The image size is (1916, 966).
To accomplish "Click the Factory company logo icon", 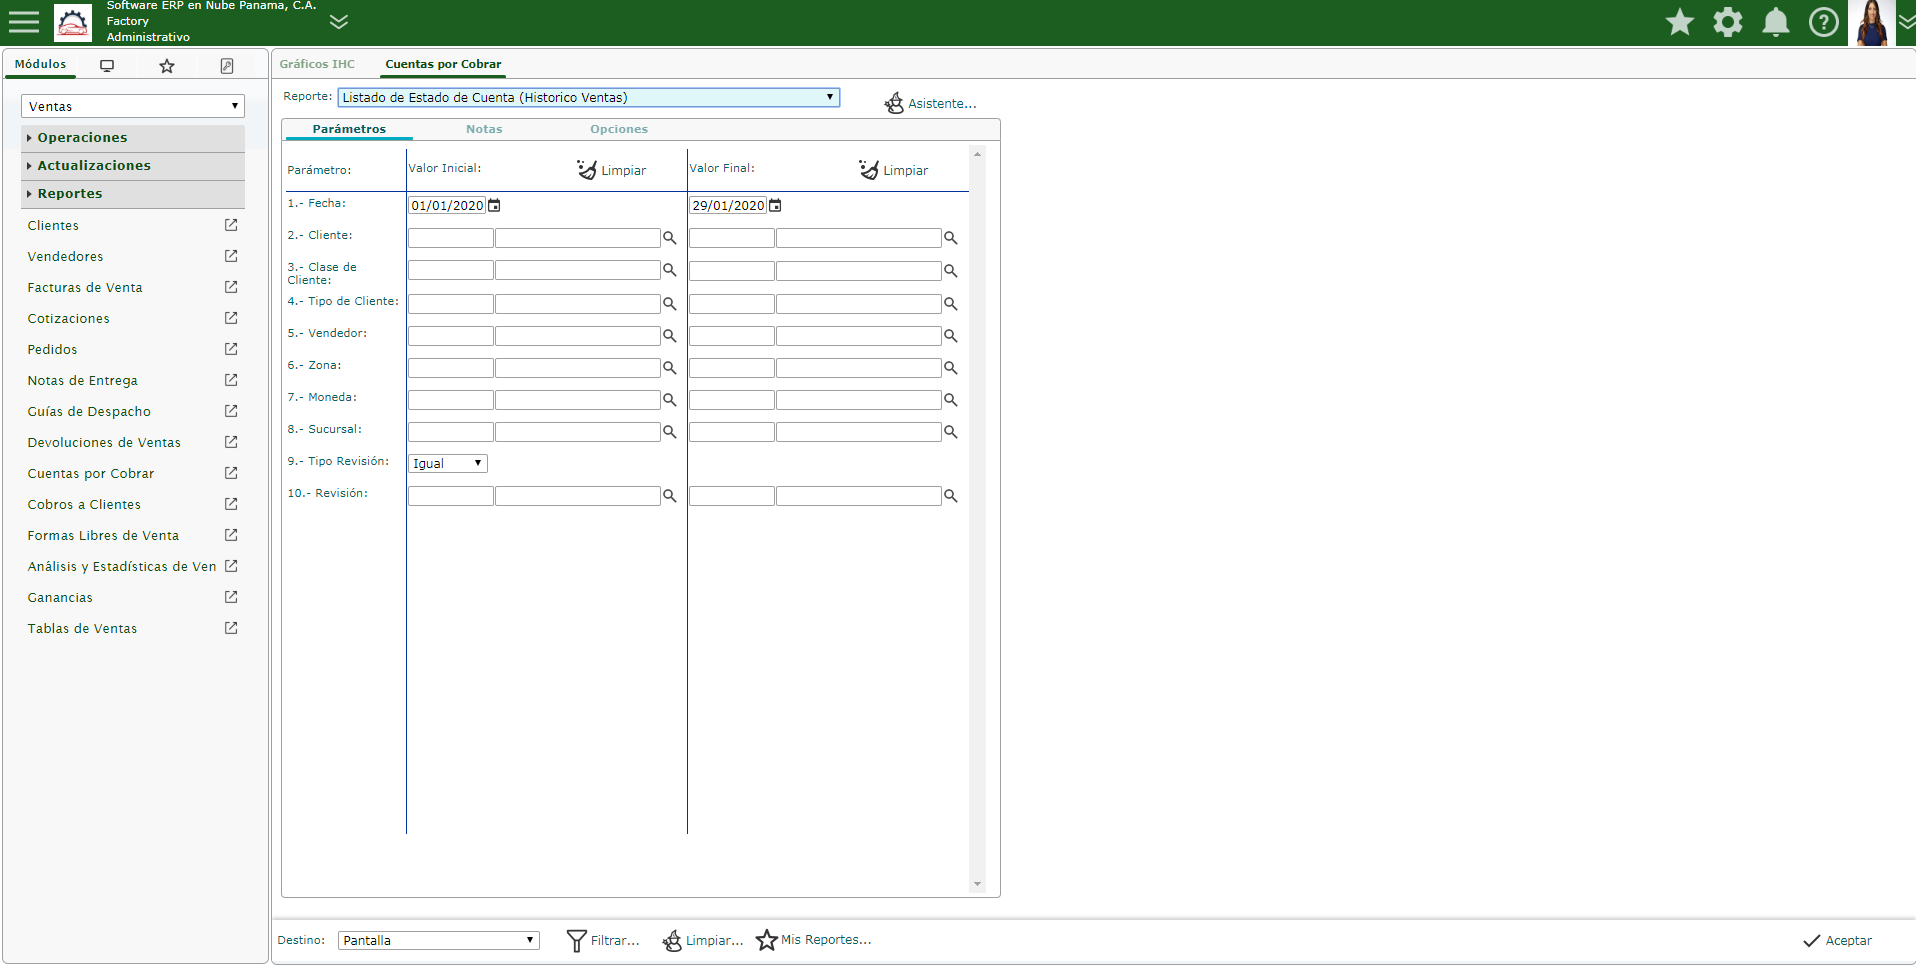I will point(73,22).
